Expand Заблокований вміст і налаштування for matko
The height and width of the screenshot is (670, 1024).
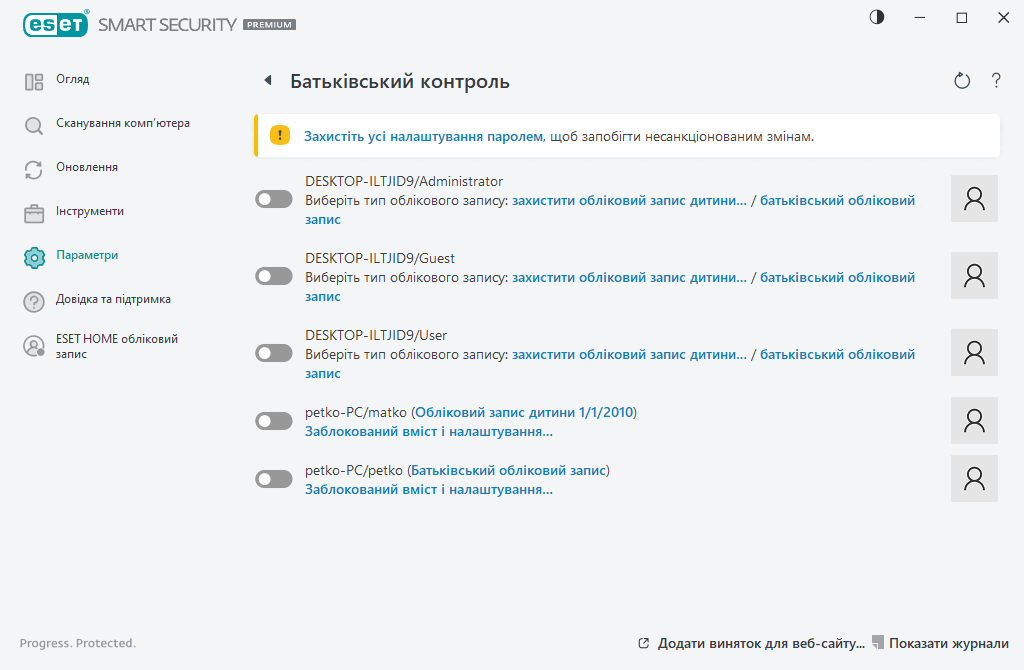click(428, 432)
